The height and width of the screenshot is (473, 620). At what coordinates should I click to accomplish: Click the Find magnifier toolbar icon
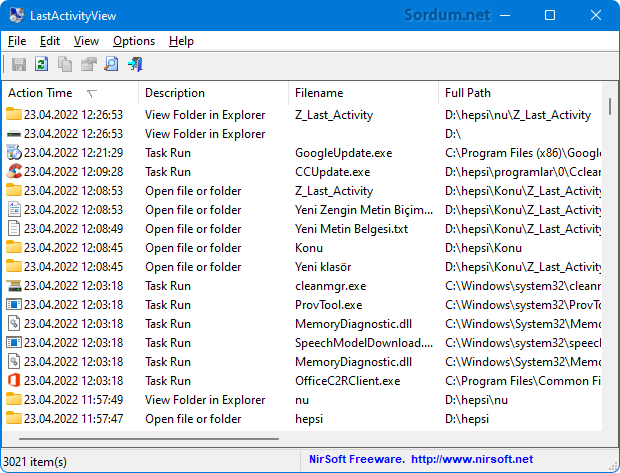pos(112,64)
